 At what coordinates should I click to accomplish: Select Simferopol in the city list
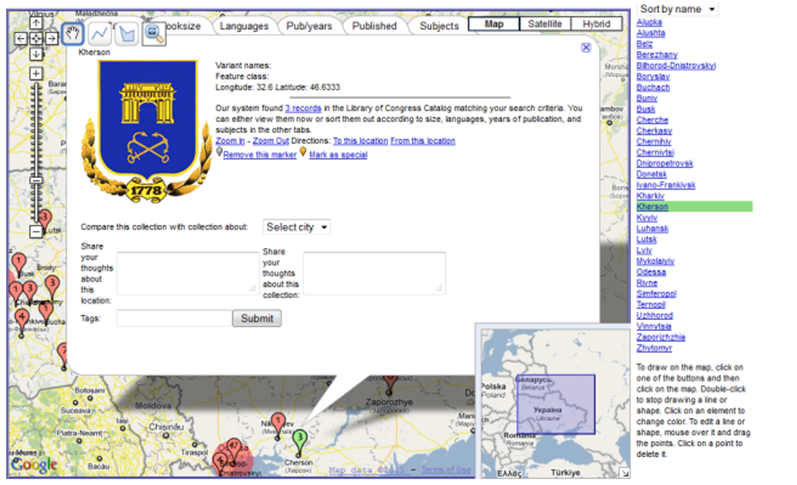click(x=656, y=294)
